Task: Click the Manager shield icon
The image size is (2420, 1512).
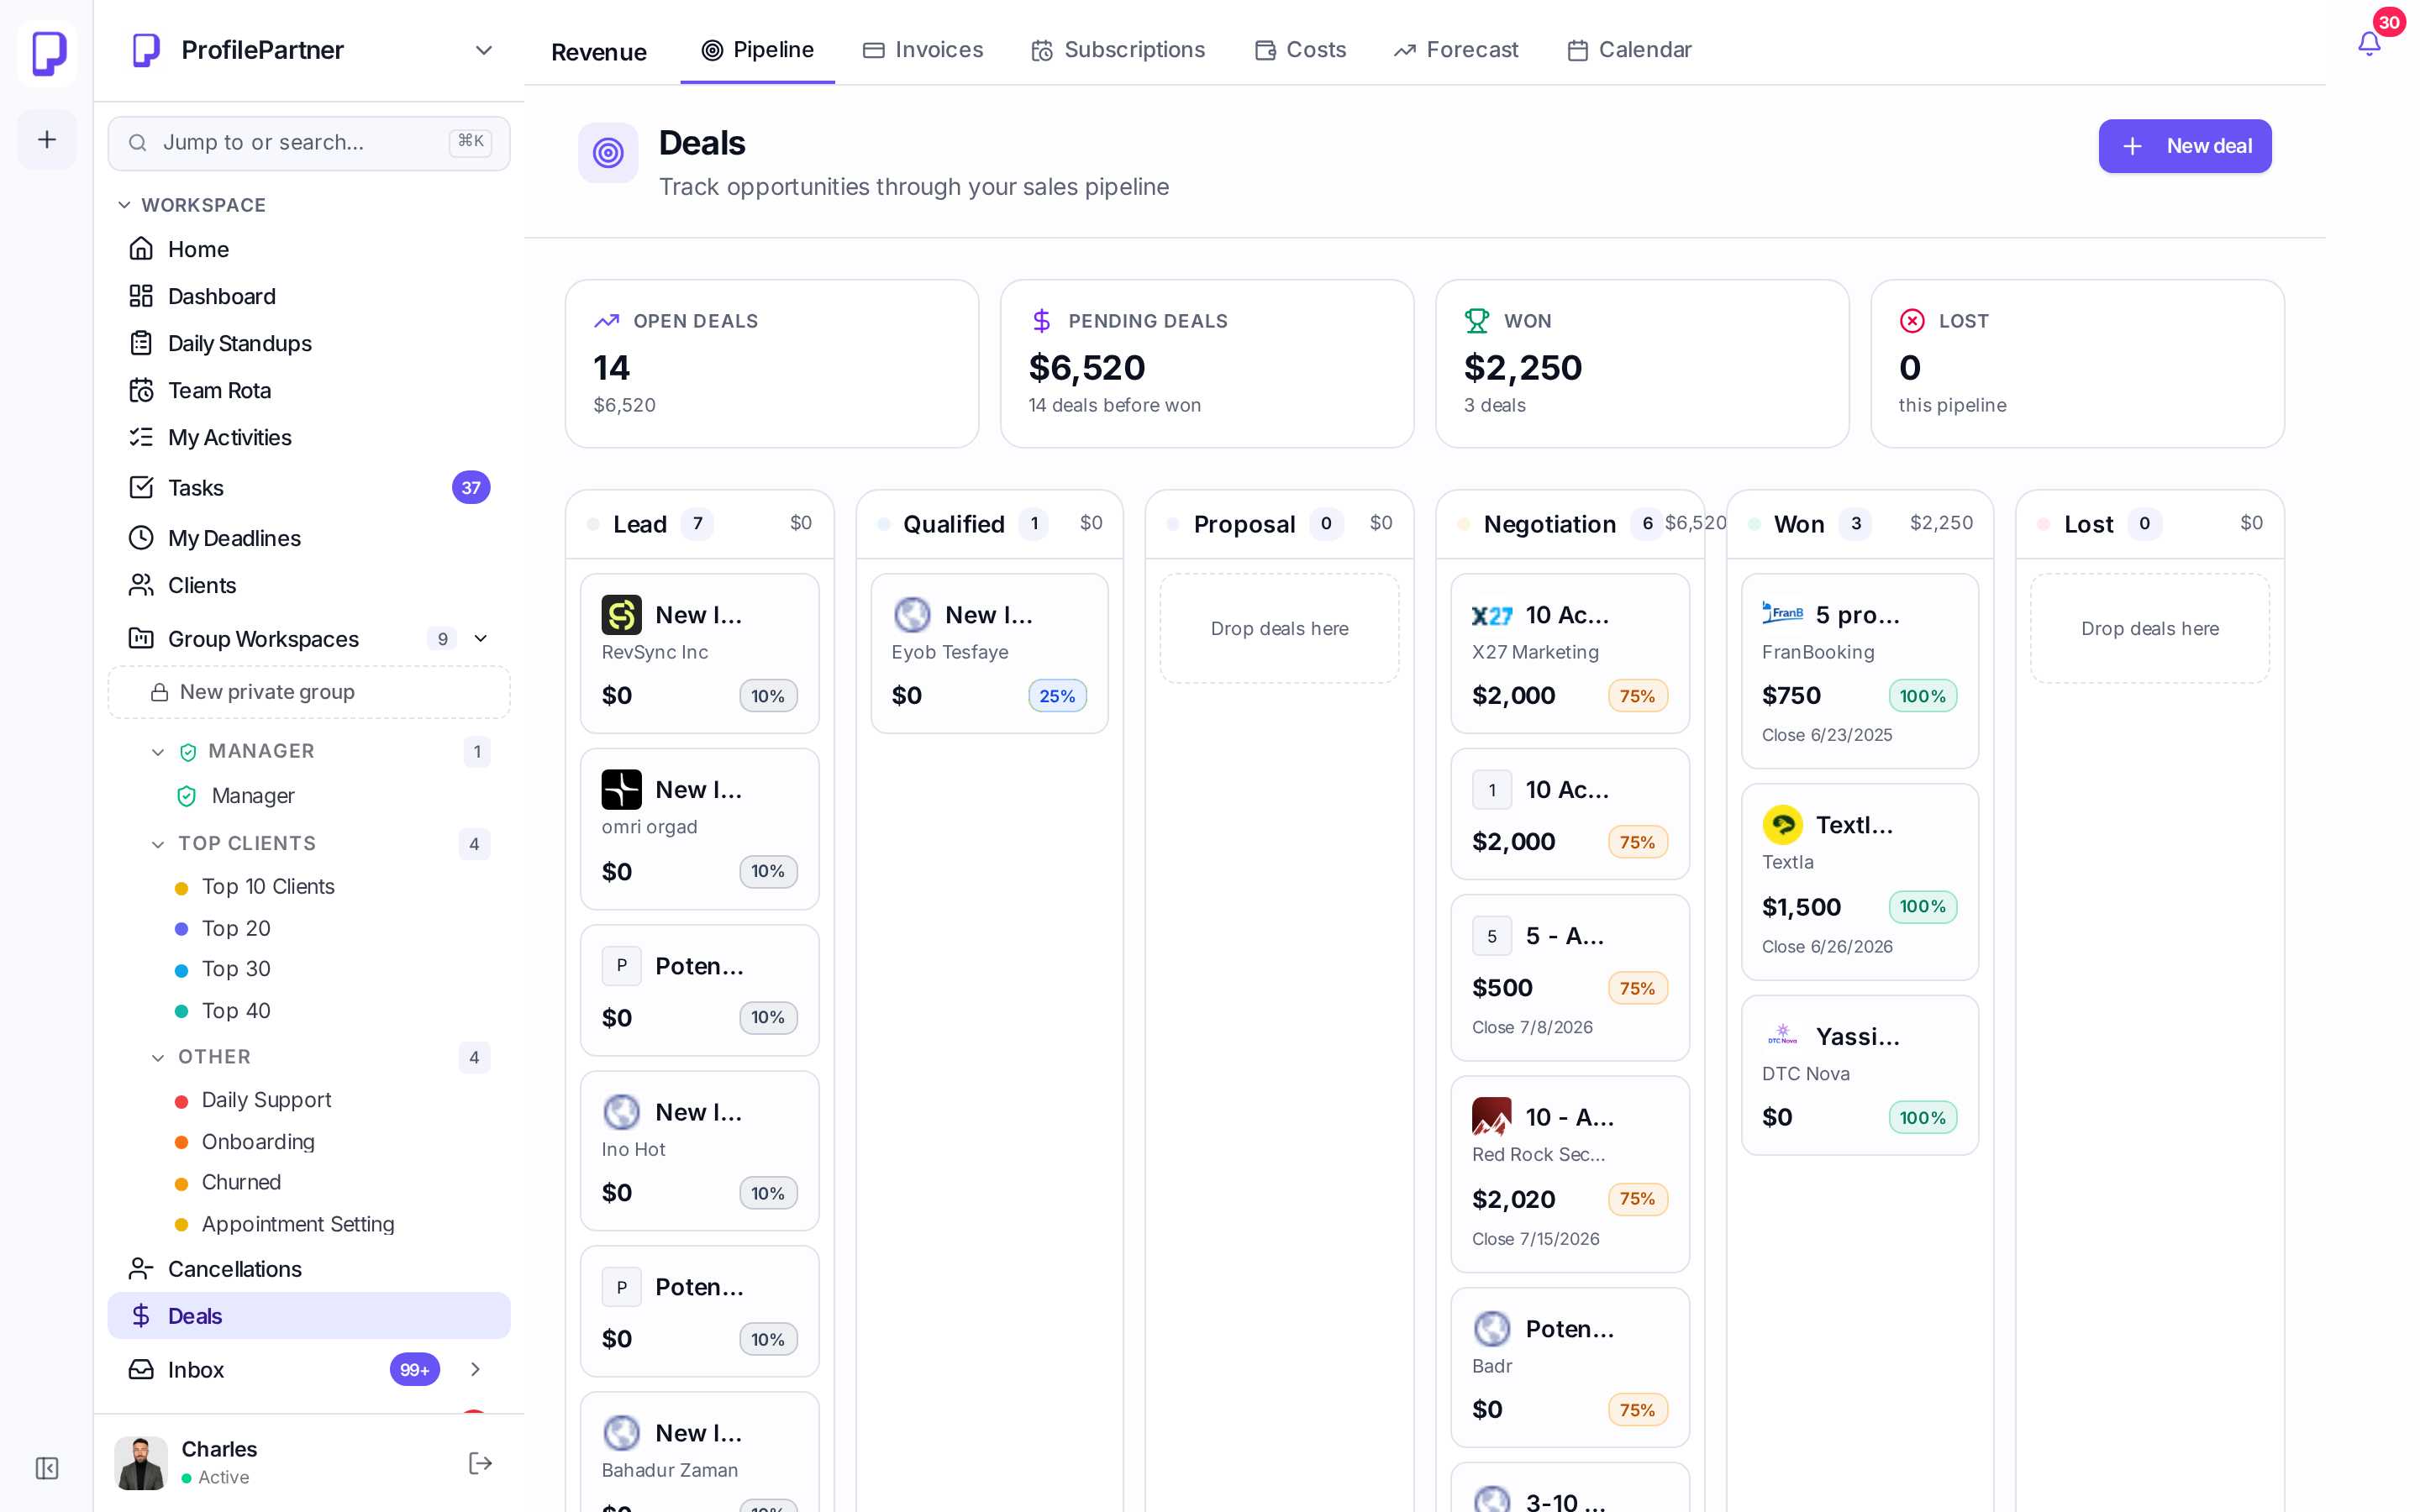Action: (x=187, y=796)
